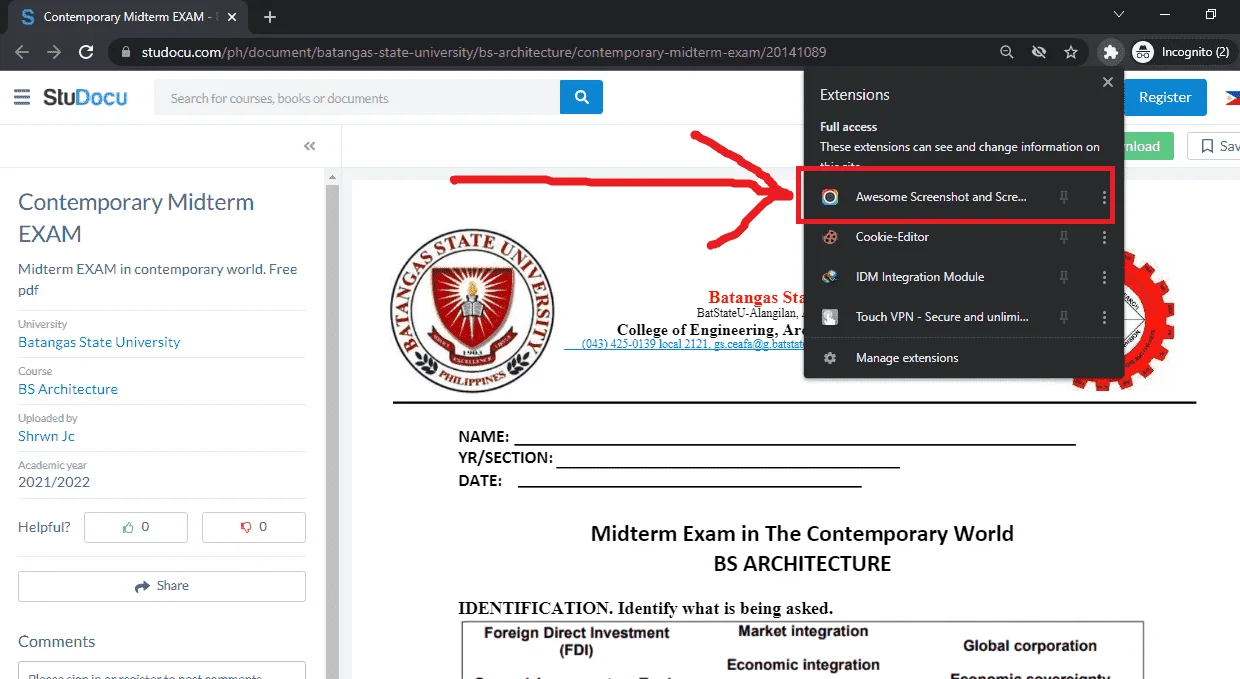
Task: Pin Cookie-Editor extension
Action: (x=1064, y=237)
